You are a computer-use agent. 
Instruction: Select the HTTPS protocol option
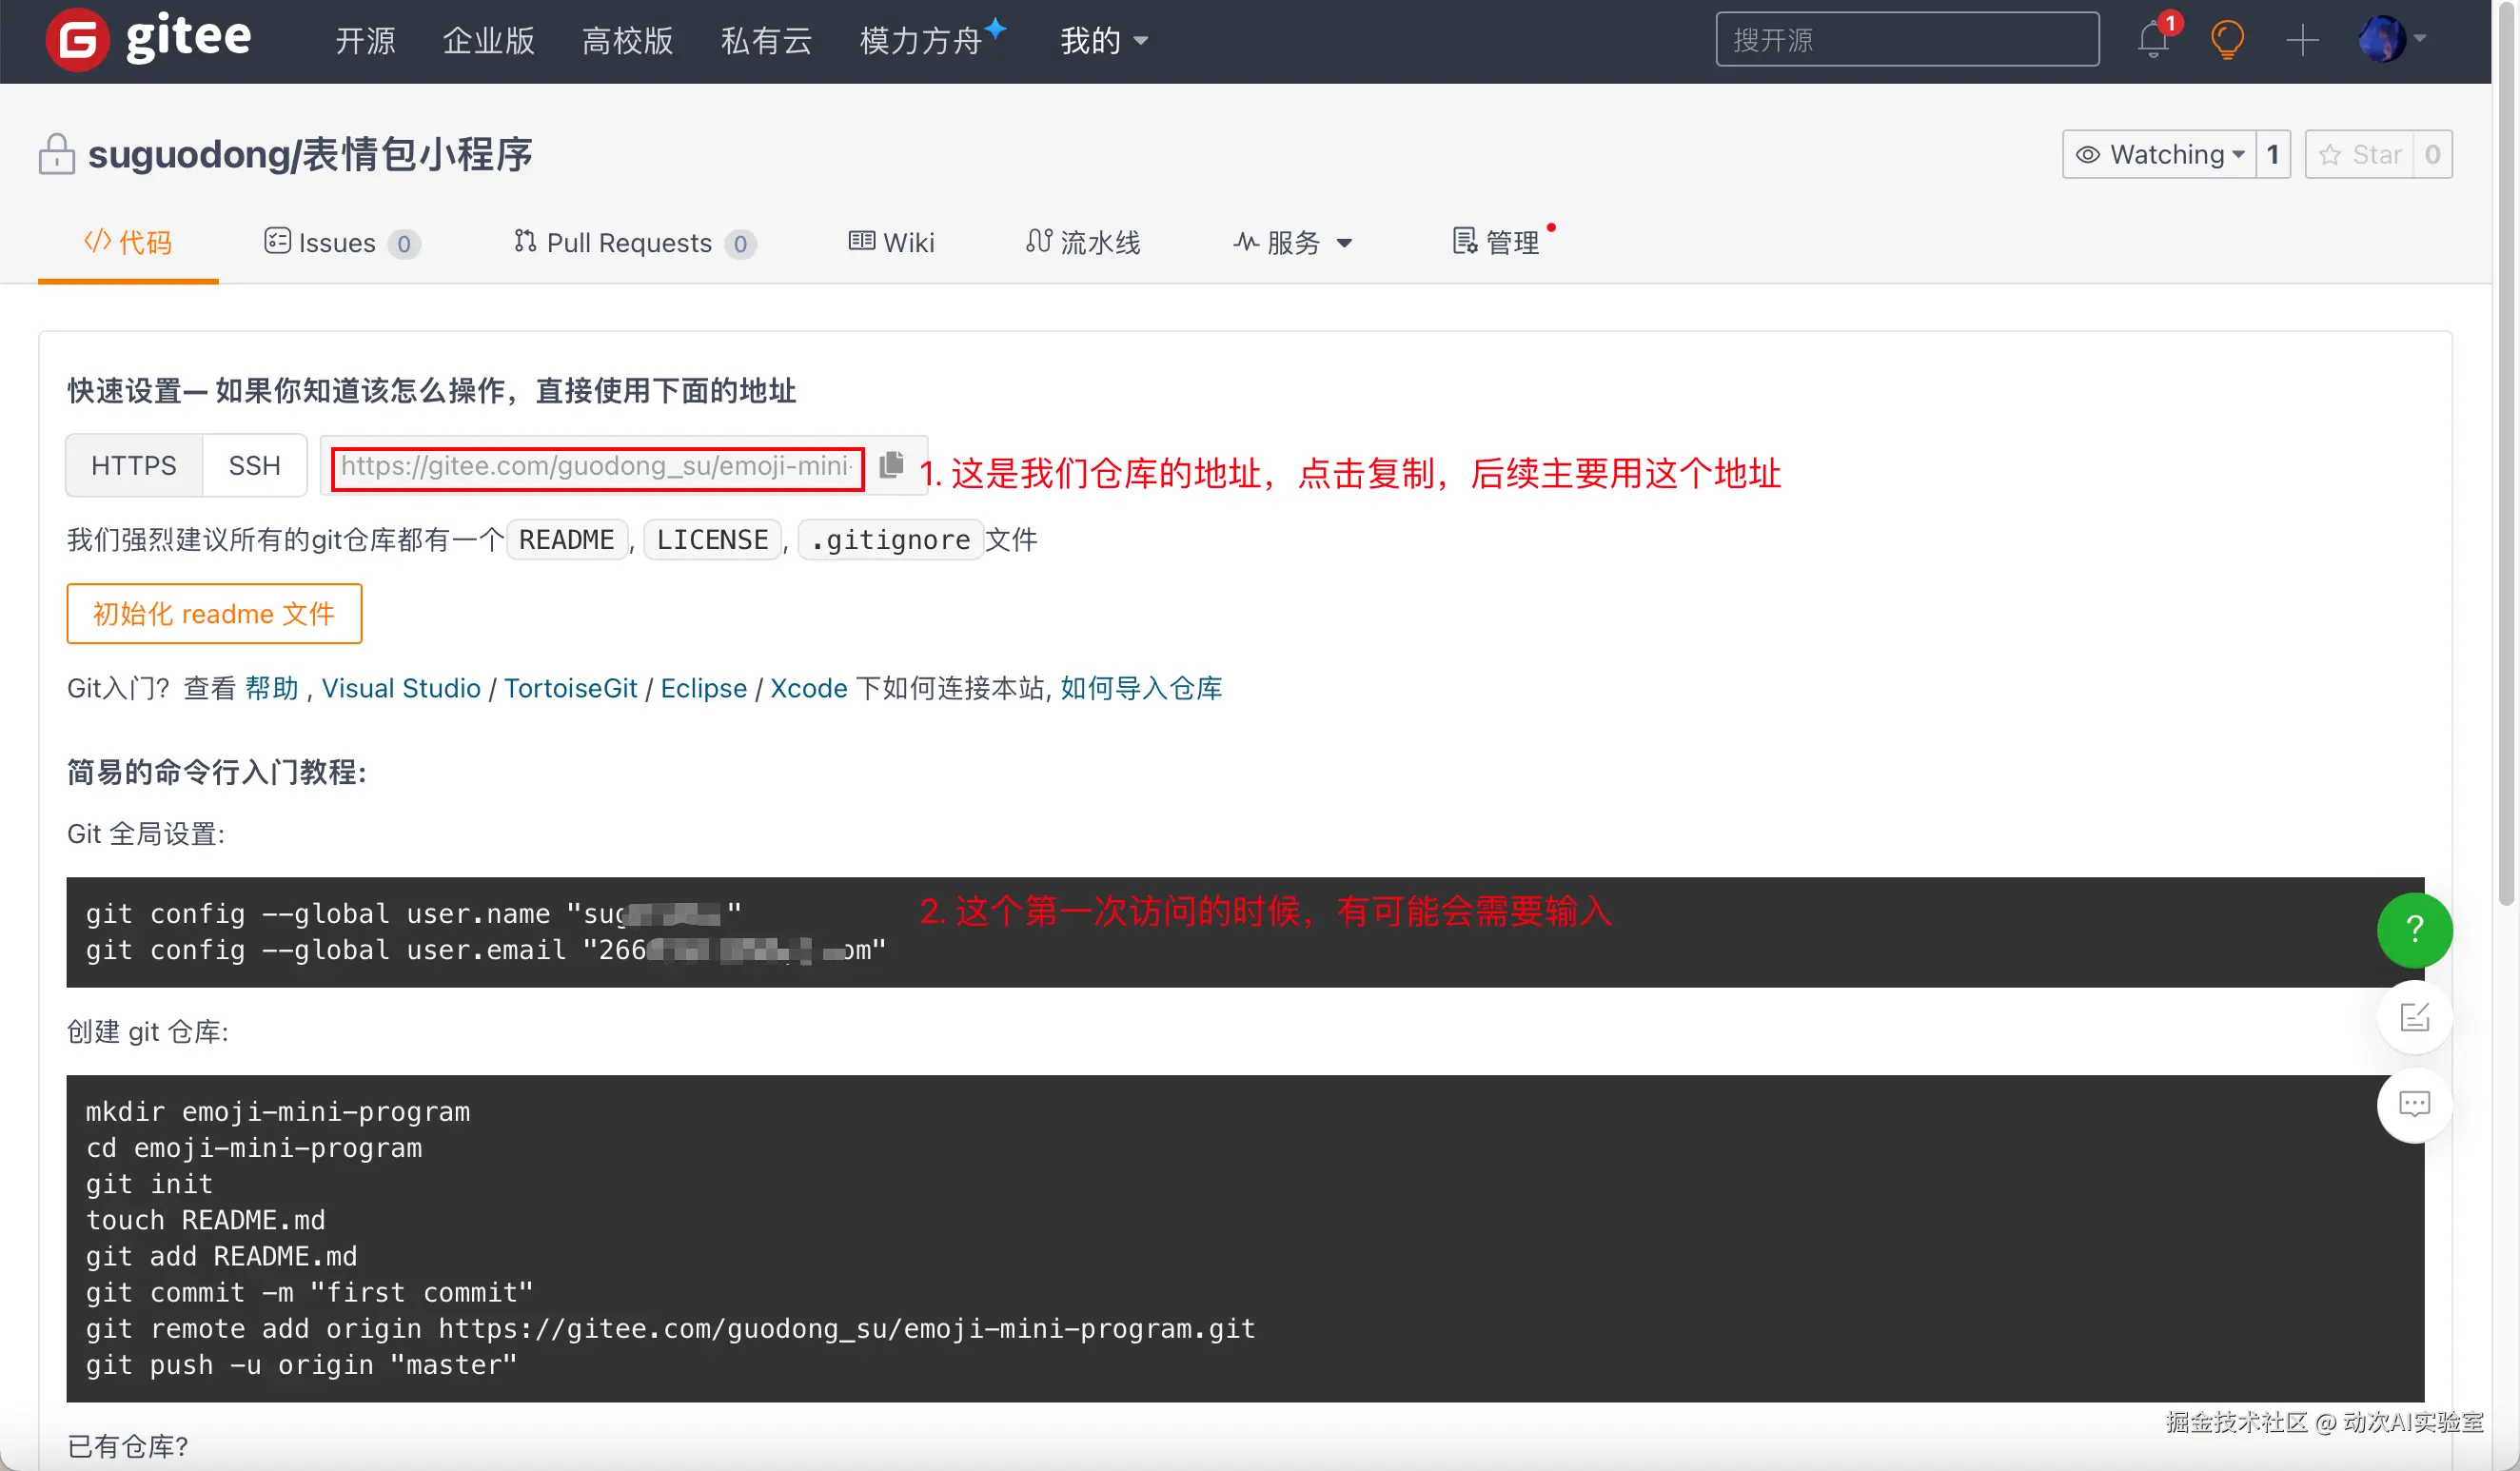tap(133, 465)
